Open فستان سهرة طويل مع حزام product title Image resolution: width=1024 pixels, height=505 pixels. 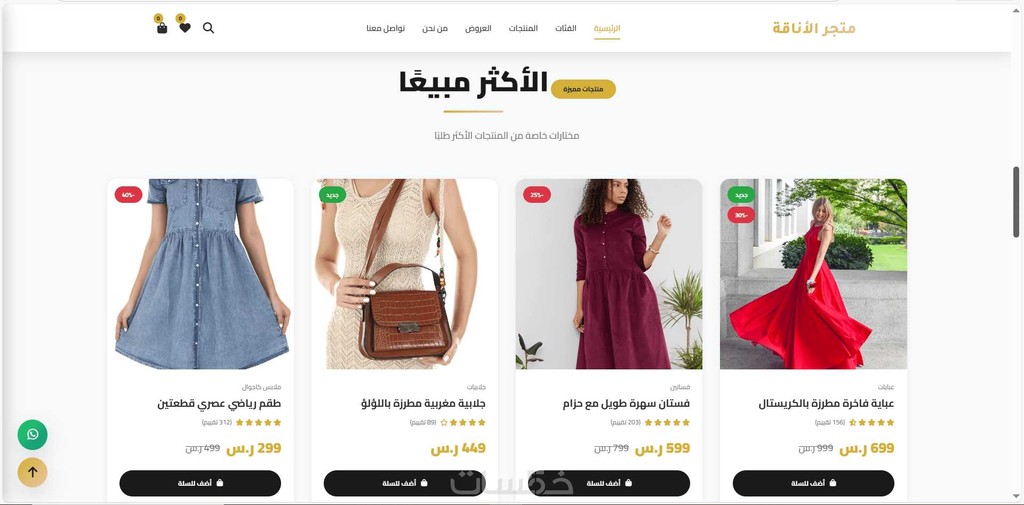626,404
